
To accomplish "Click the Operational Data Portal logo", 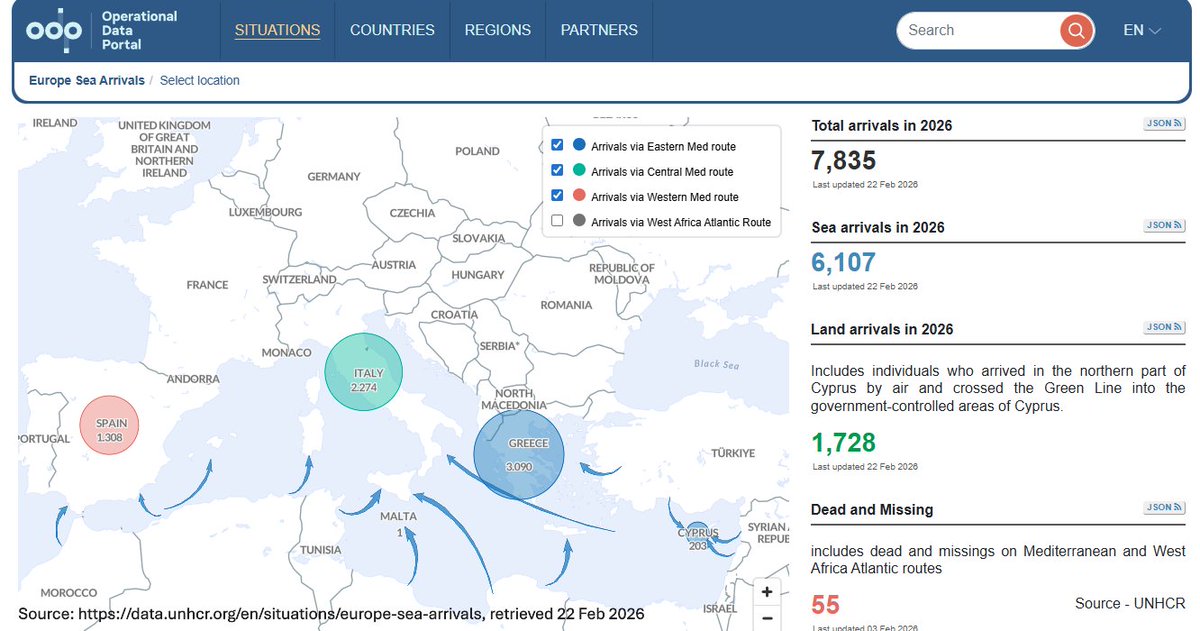I will point(102,31).
